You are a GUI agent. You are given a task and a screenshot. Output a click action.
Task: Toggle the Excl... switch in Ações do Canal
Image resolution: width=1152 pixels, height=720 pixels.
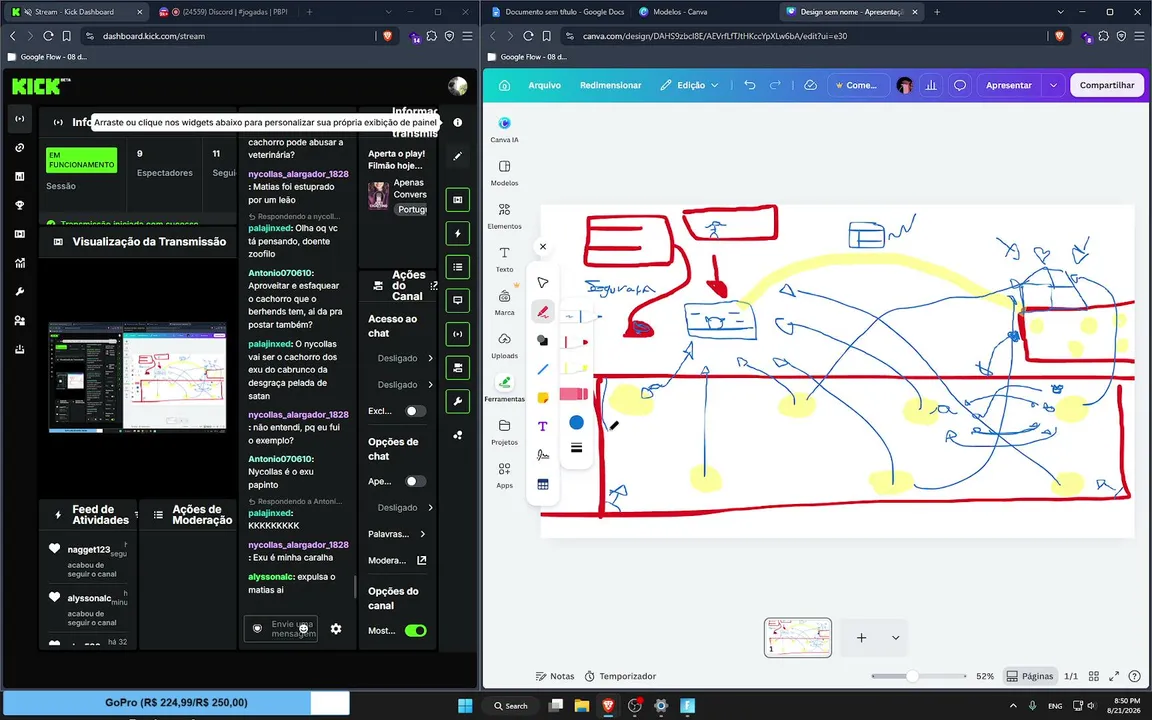click(x=415, y=411)
